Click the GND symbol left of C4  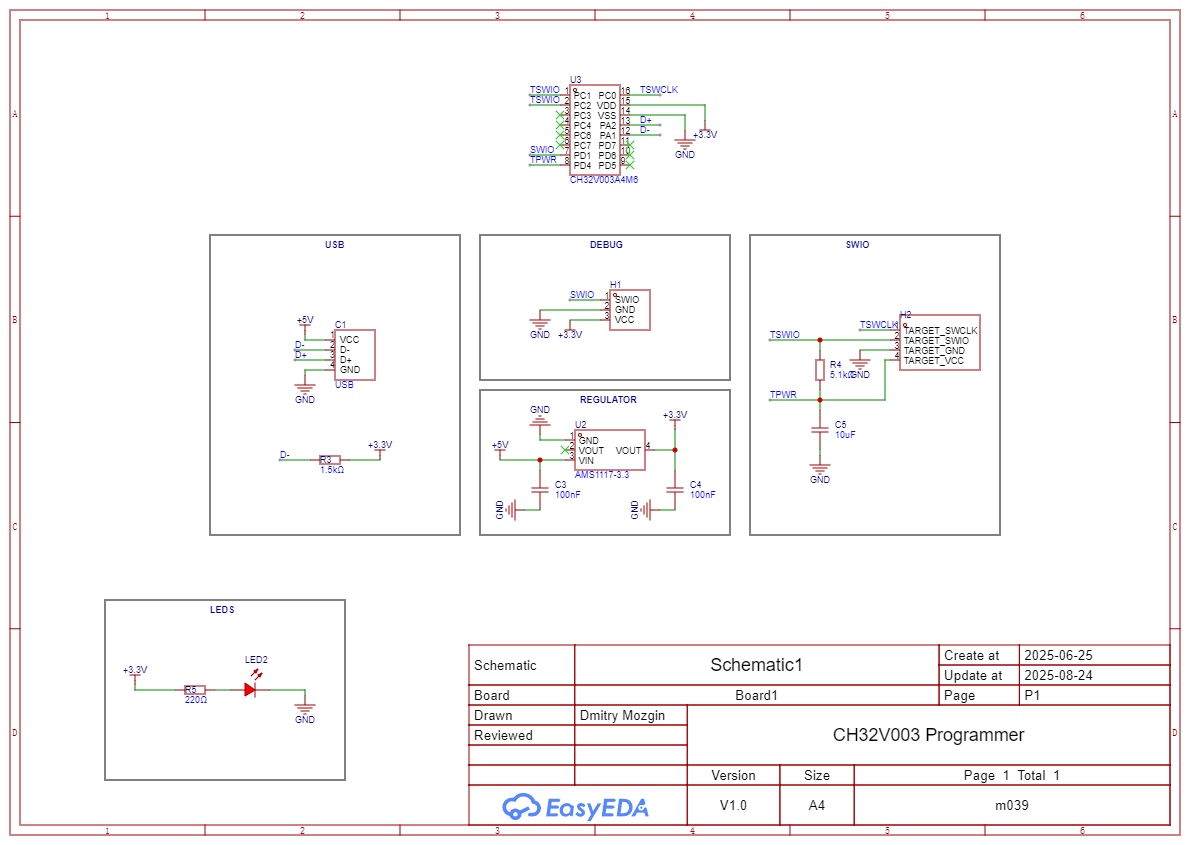click(642, 509)
